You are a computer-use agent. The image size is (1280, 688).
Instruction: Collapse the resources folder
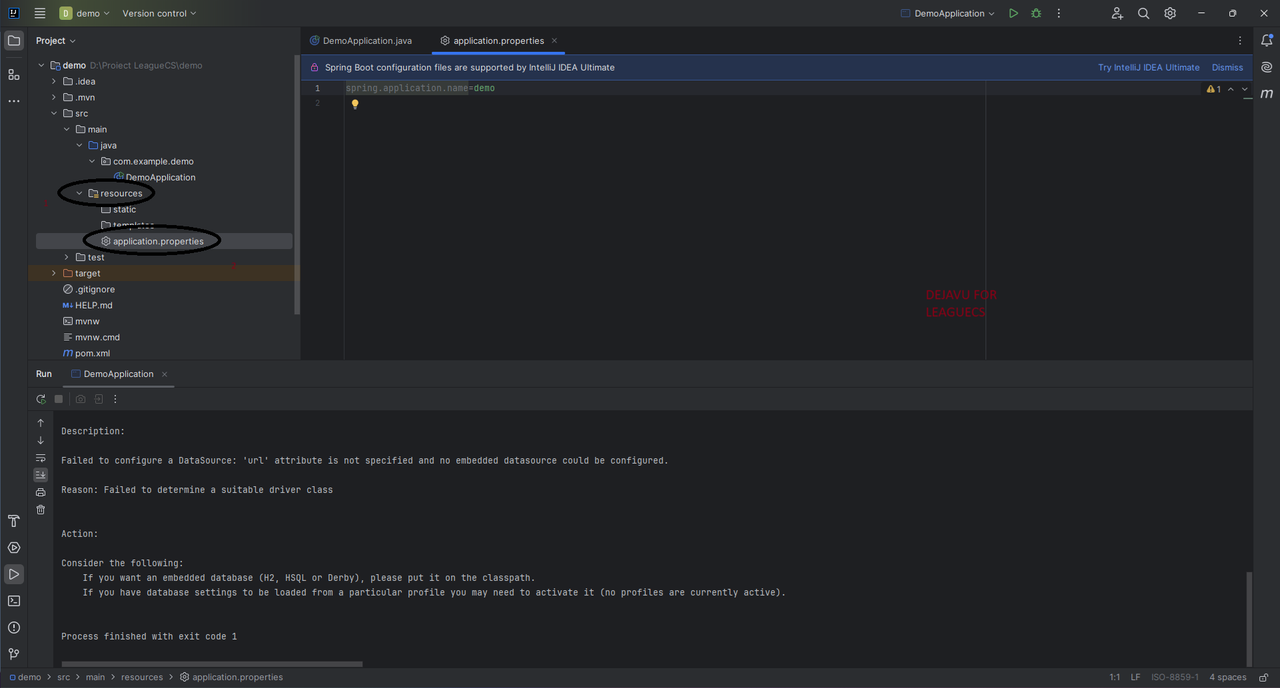(79, 193)
